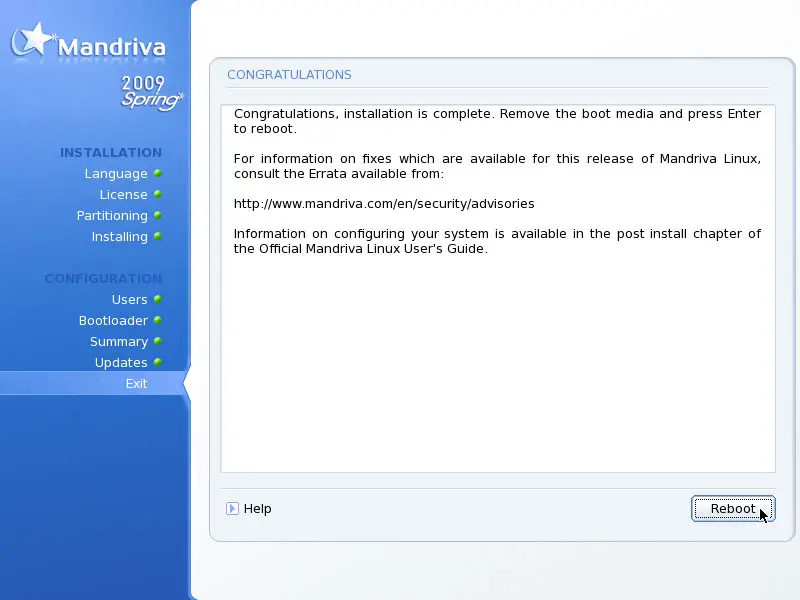
Task: Select the Bootloader step in sidebar
Action: click(x=113, y=320)
